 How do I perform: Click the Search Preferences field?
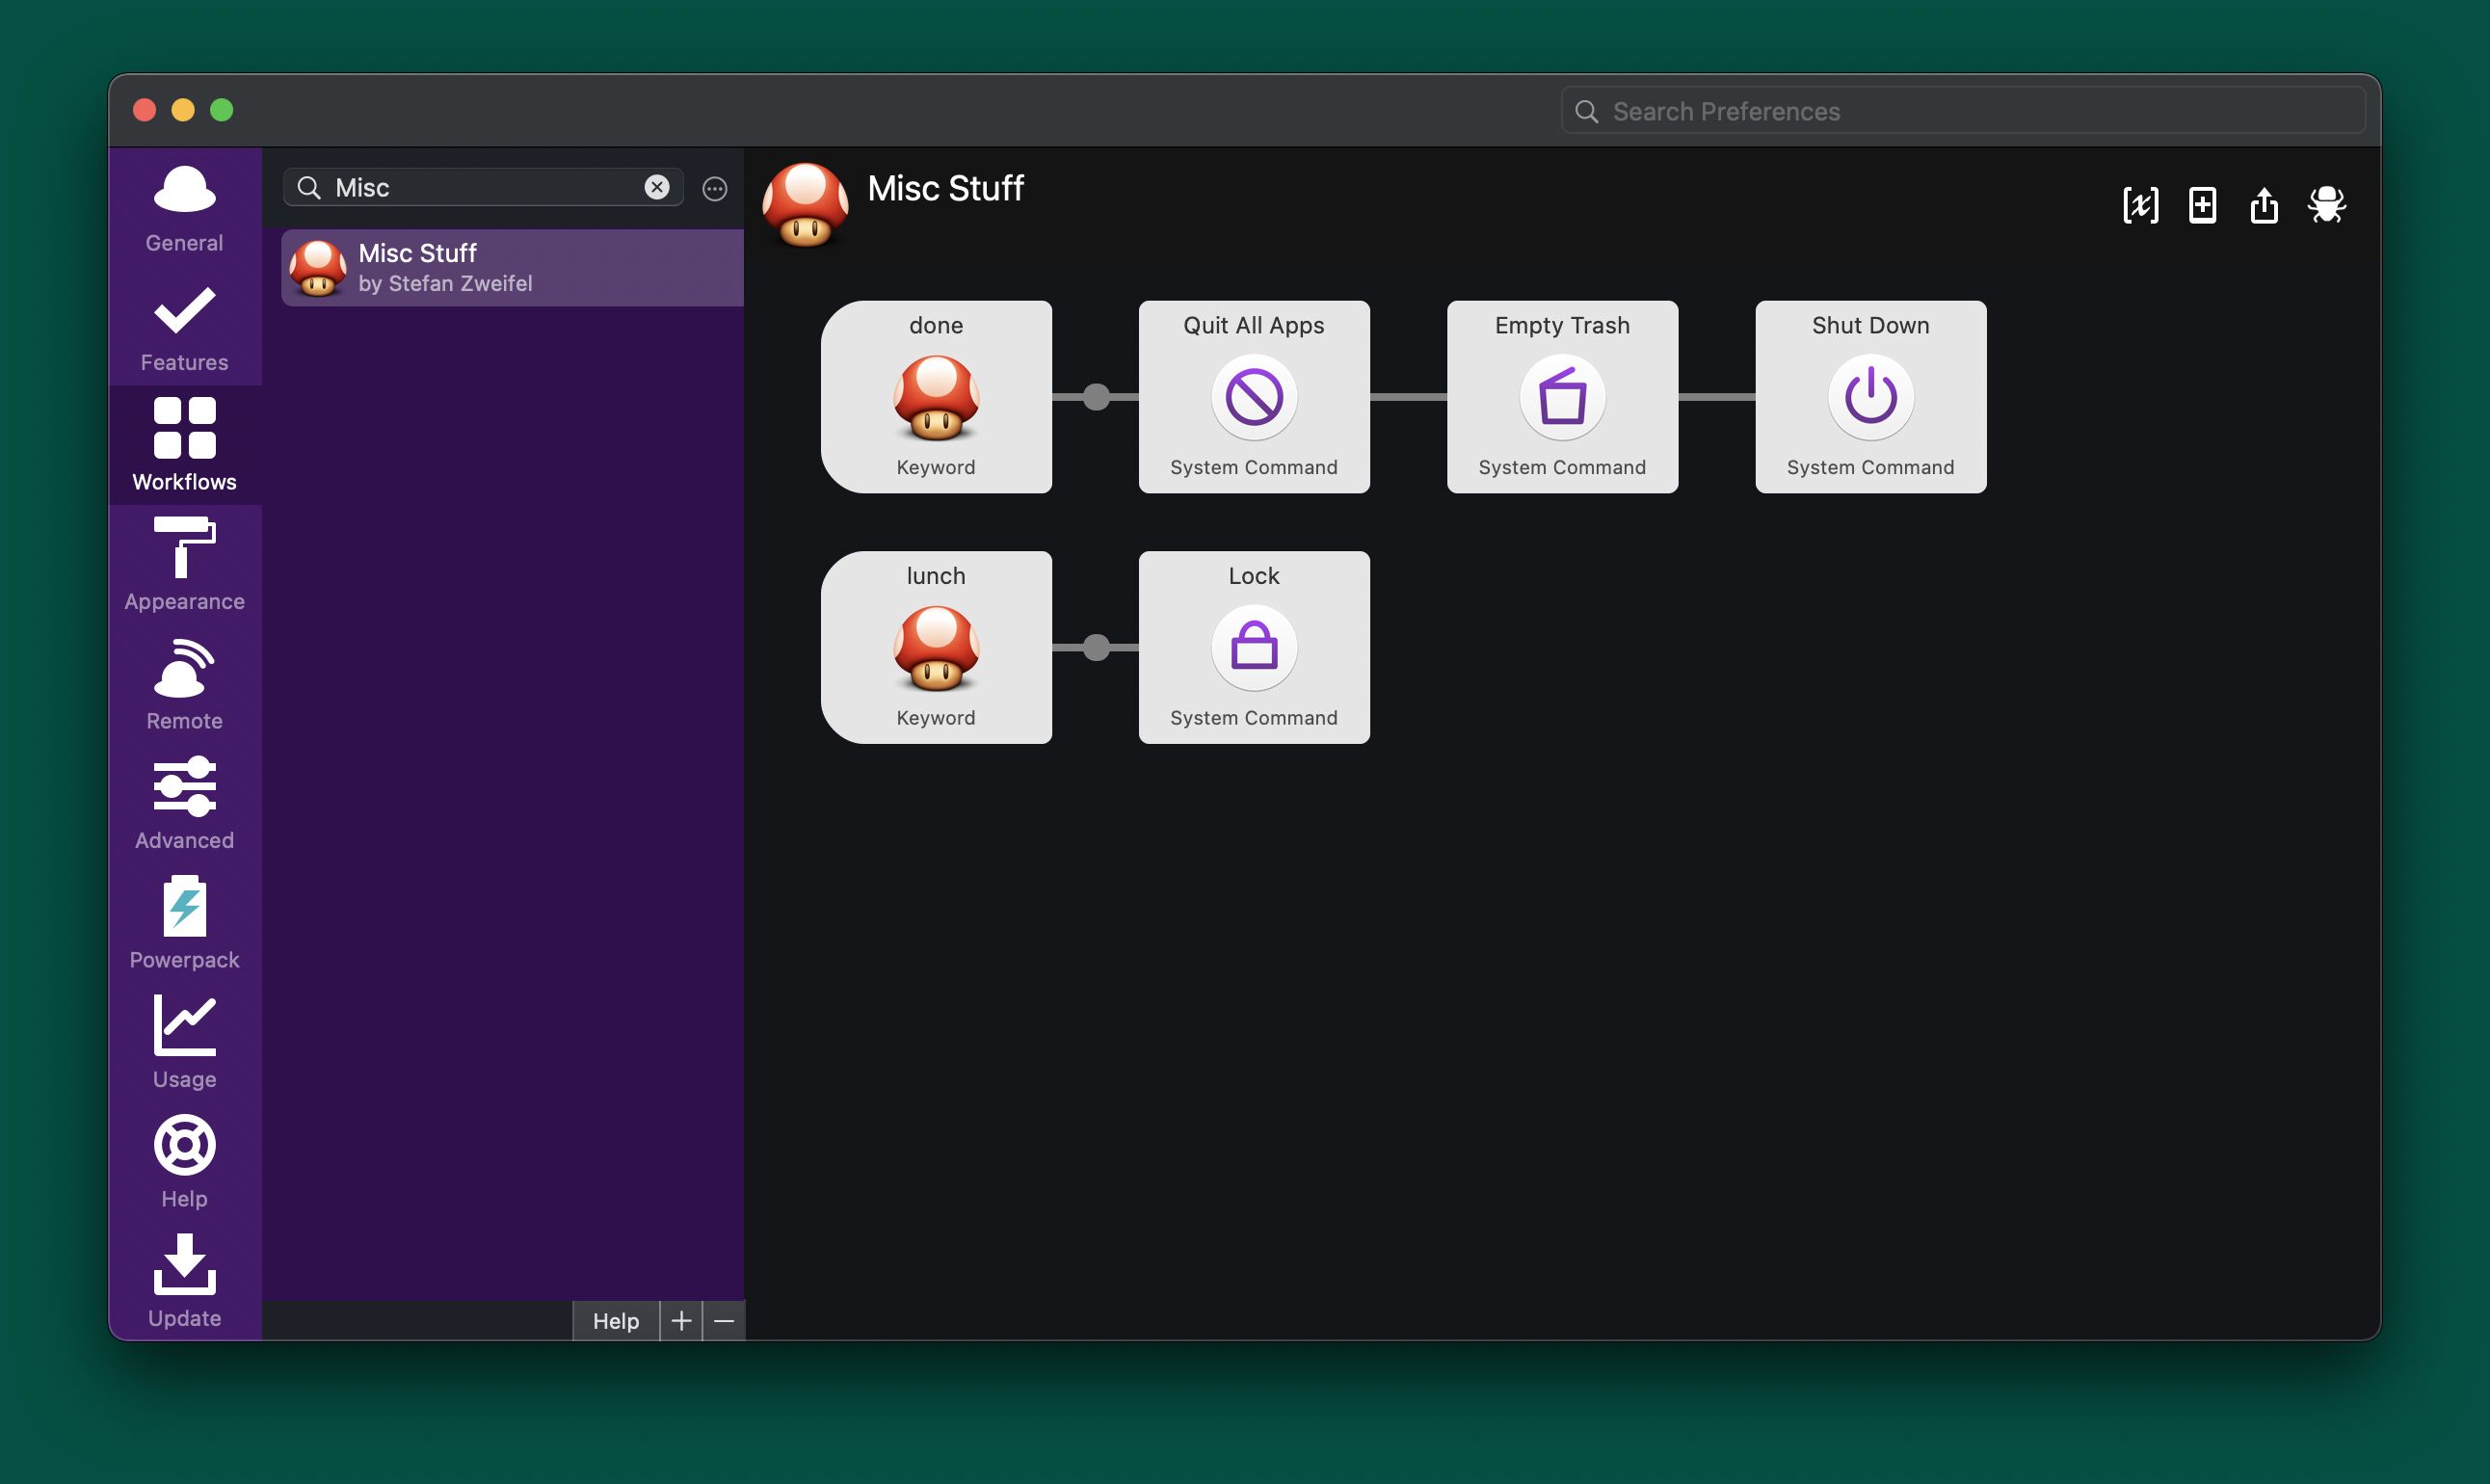[1960, 110]
